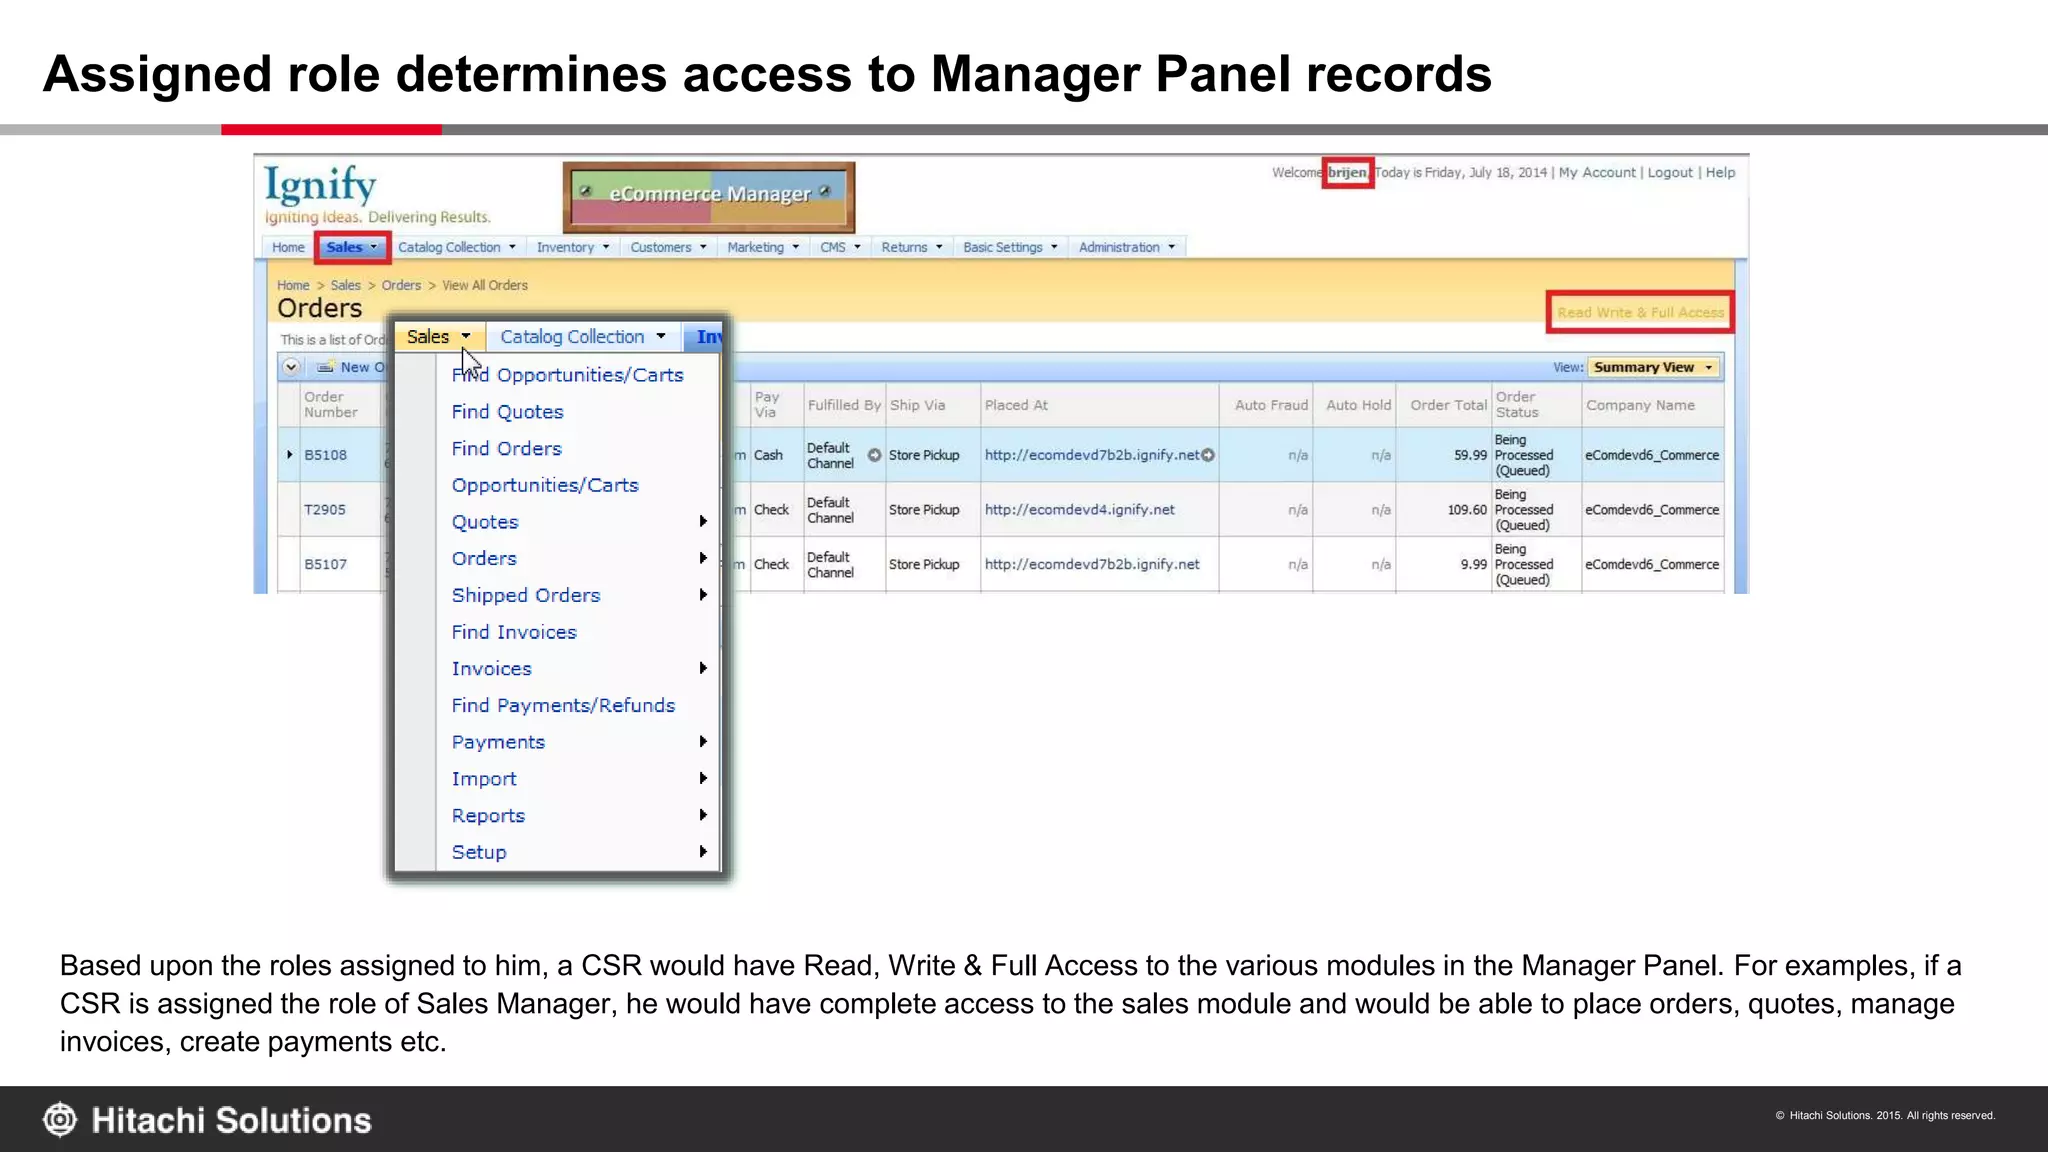Viewport: 2048px width, 1152px height.
Task: Expand row arrow for order B5108
Action: tap(290, 455)
